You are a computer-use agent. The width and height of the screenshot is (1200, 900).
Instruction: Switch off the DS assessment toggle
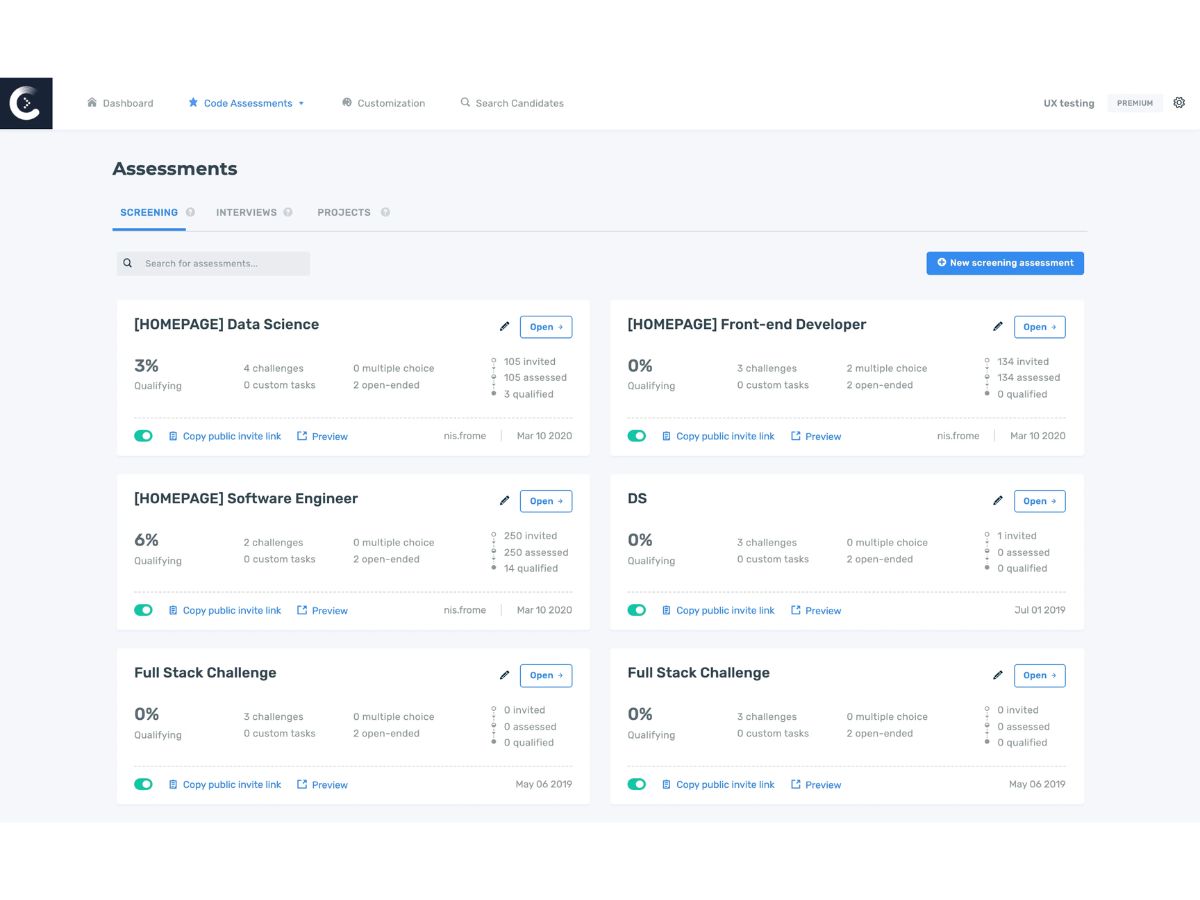(636, 610)
